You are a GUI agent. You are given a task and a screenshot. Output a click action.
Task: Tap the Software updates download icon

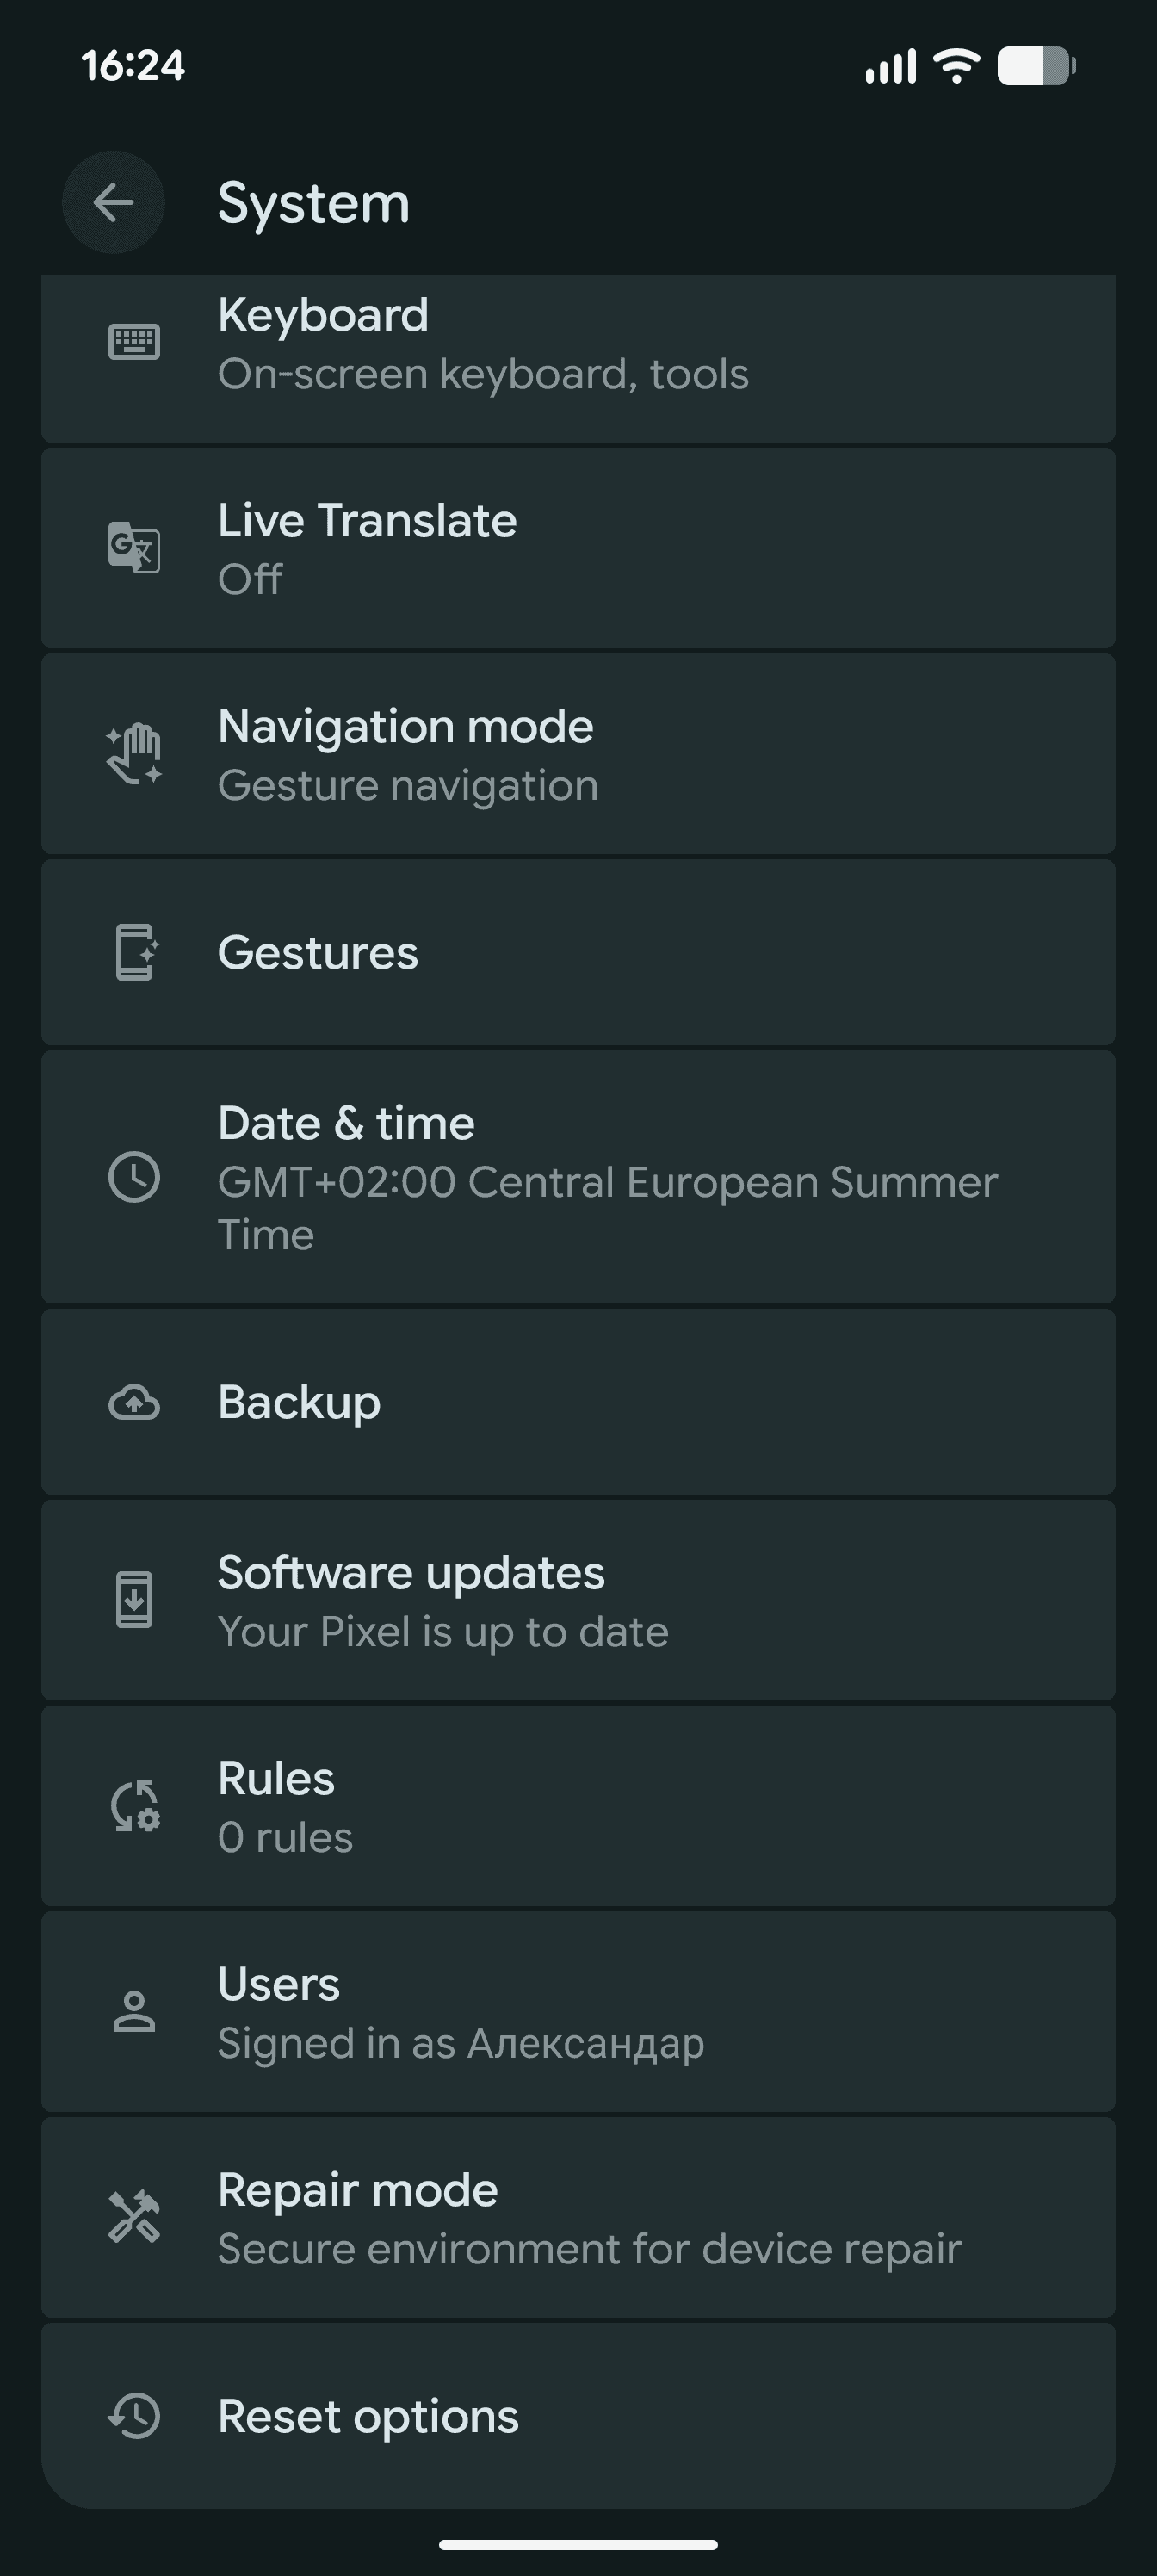pos(134,1600)
